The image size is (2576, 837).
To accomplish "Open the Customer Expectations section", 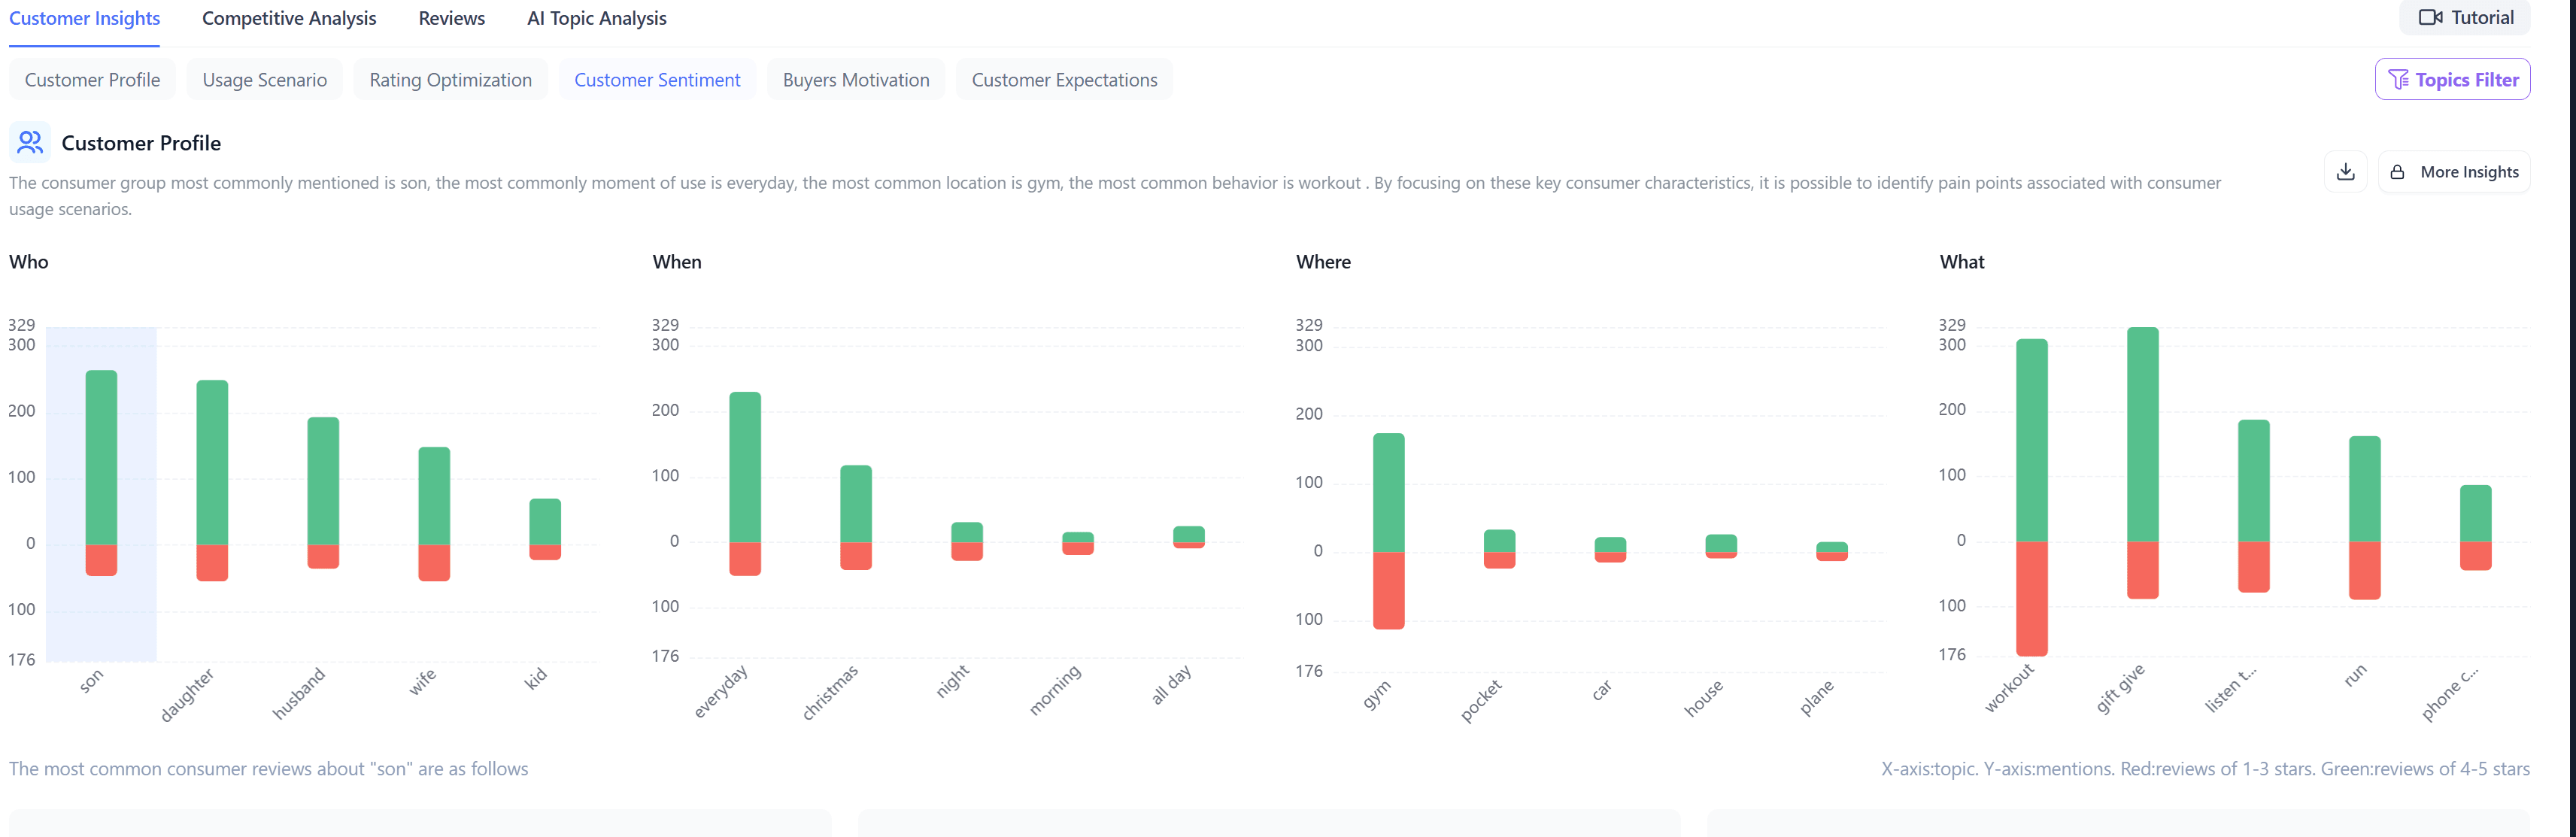I will tap(1064, 80).
